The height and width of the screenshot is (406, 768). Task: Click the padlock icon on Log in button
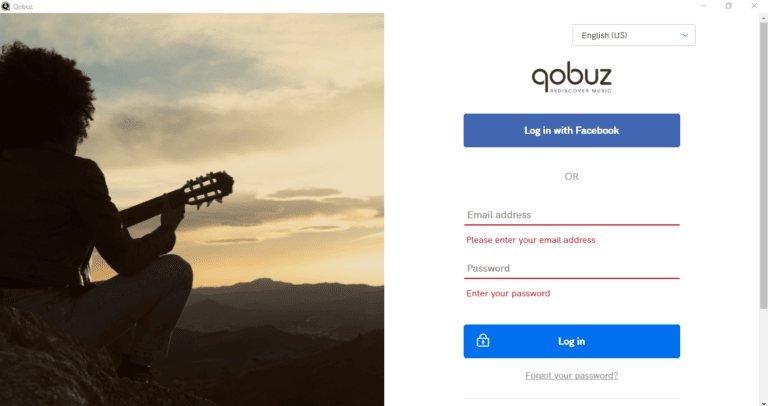[483, 341]
